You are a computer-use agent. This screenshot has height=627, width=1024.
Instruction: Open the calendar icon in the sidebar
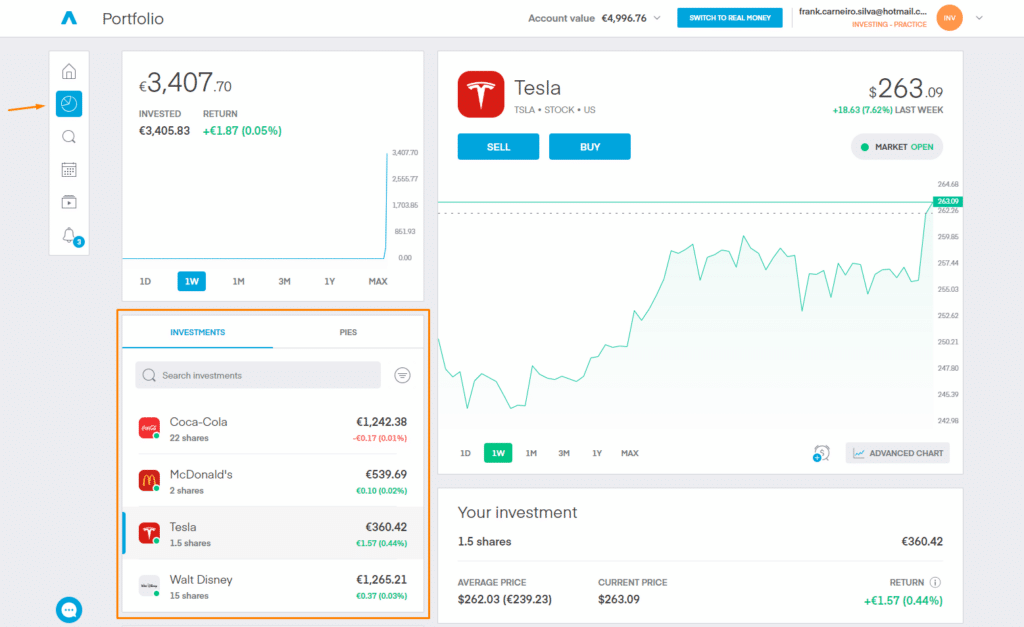pos(68,169)
